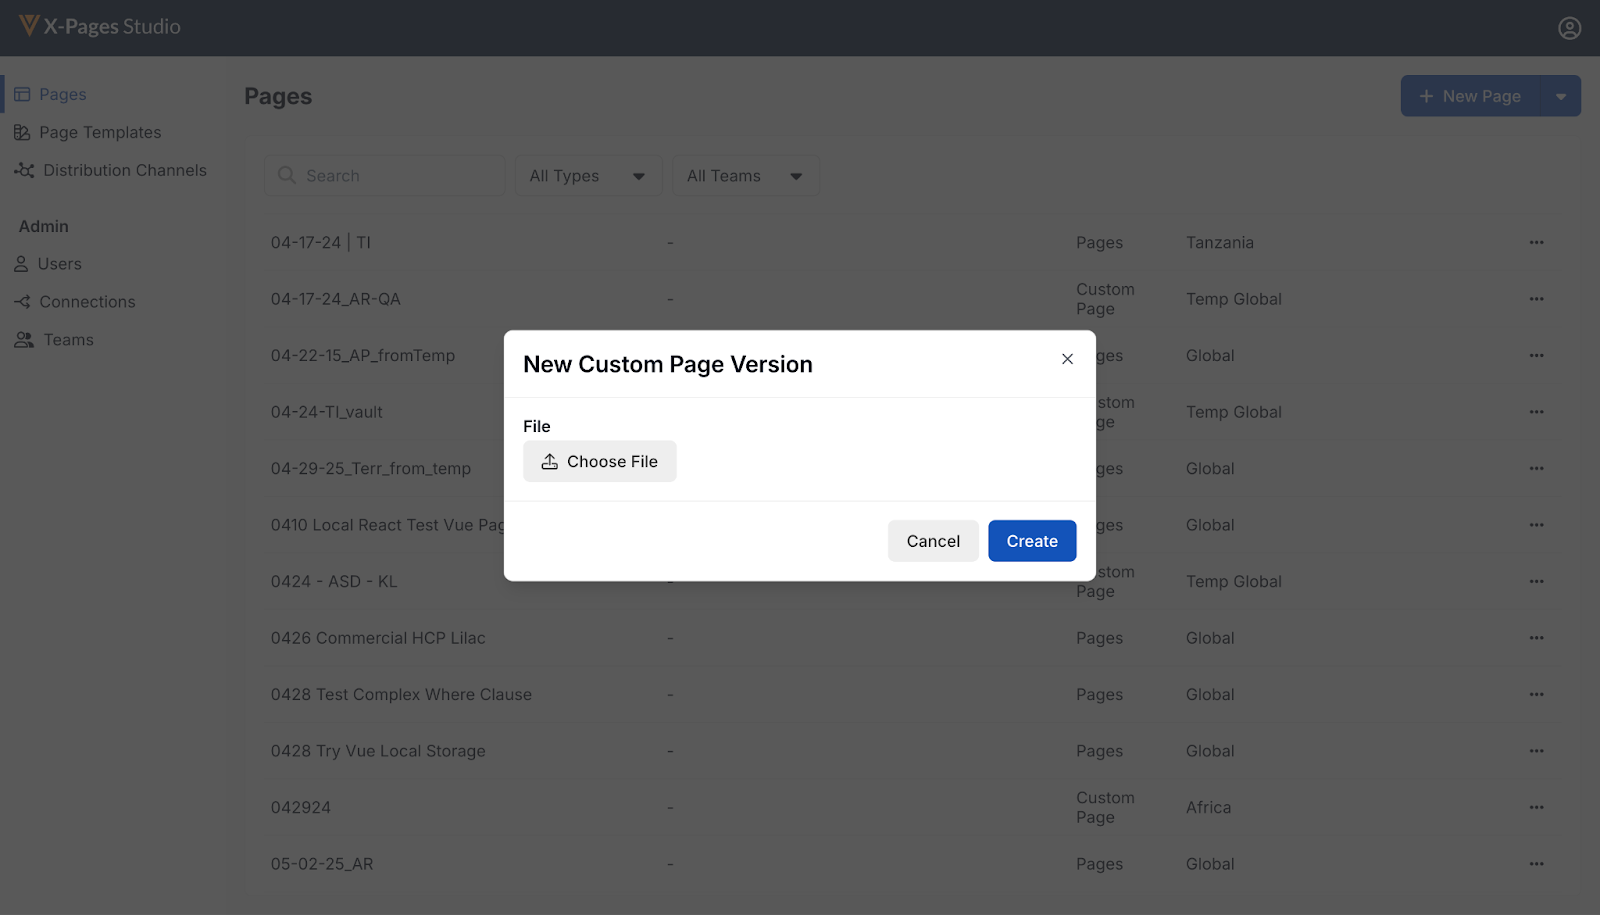Click the New Page button
Viewport: 1600px width, 915px height.
(x=1470, y=96)
